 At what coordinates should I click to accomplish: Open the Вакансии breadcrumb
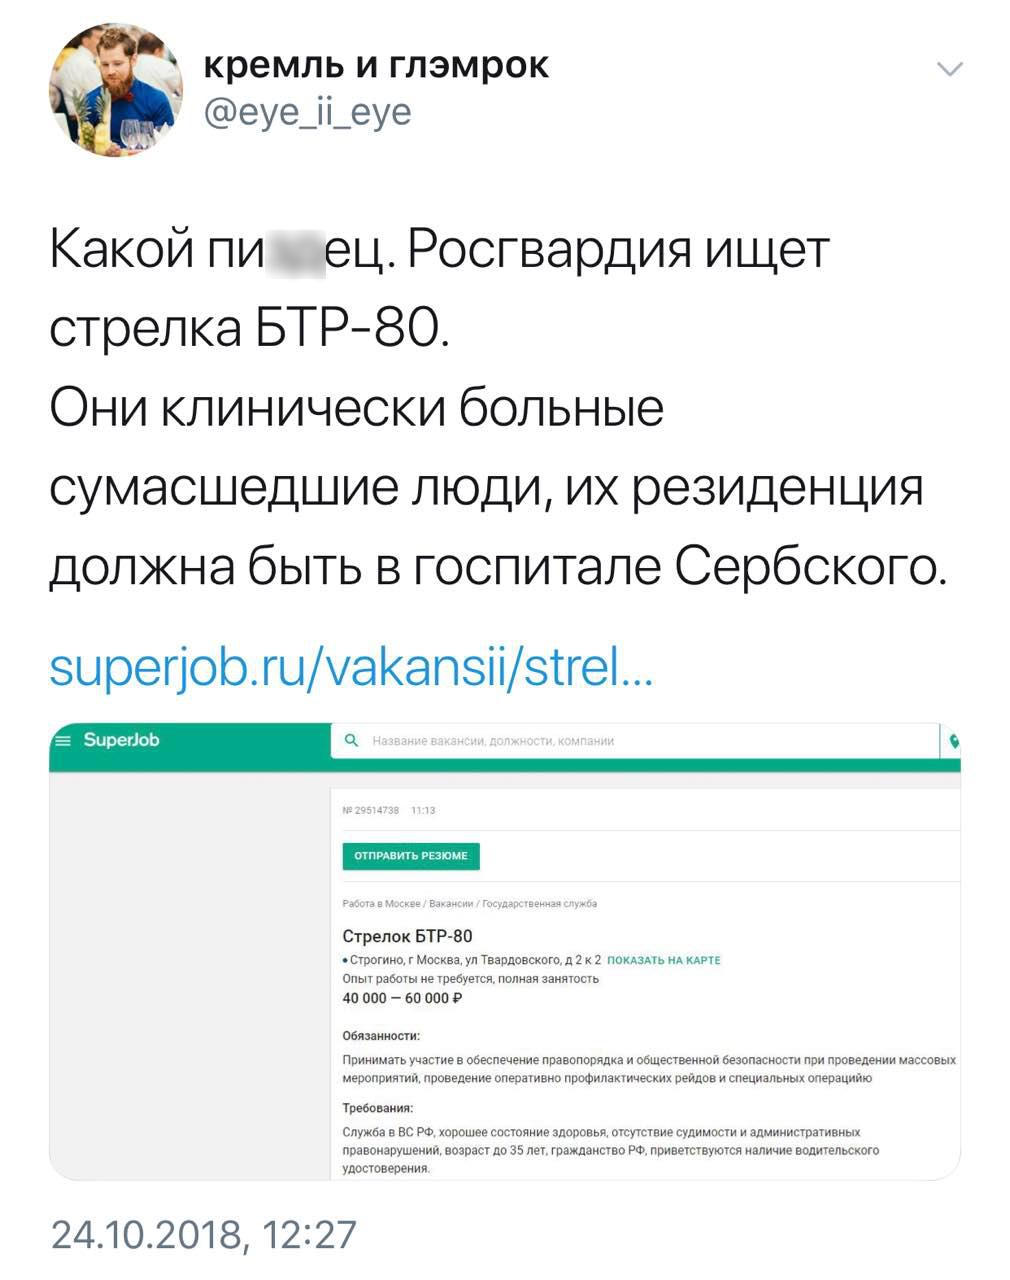click(x=453, y=903)
